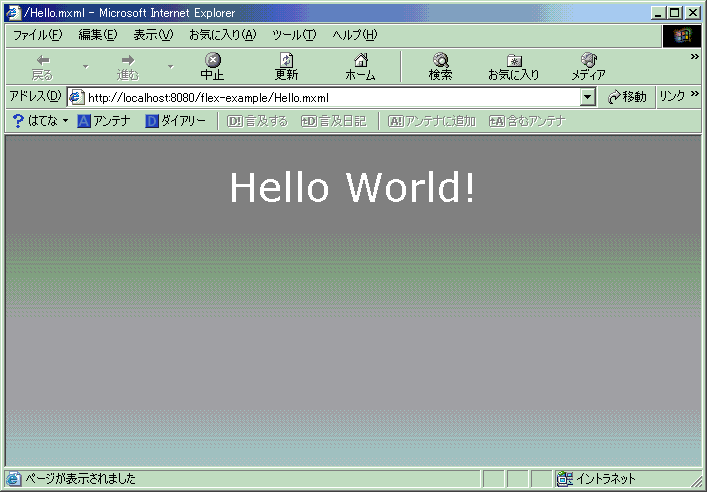The image size is (707, 492).
Task: Refresh the page with the 更新 button
Action: [x=286, y=67]
